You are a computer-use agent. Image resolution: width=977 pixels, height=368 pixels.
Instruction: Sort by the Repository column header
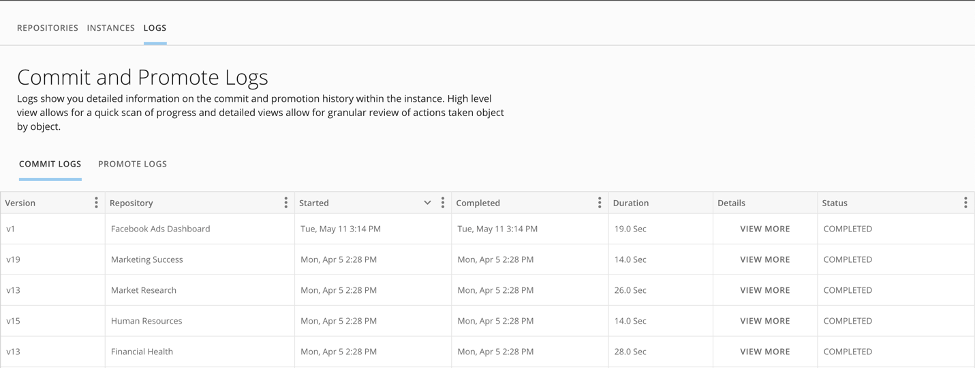(131, 203)
